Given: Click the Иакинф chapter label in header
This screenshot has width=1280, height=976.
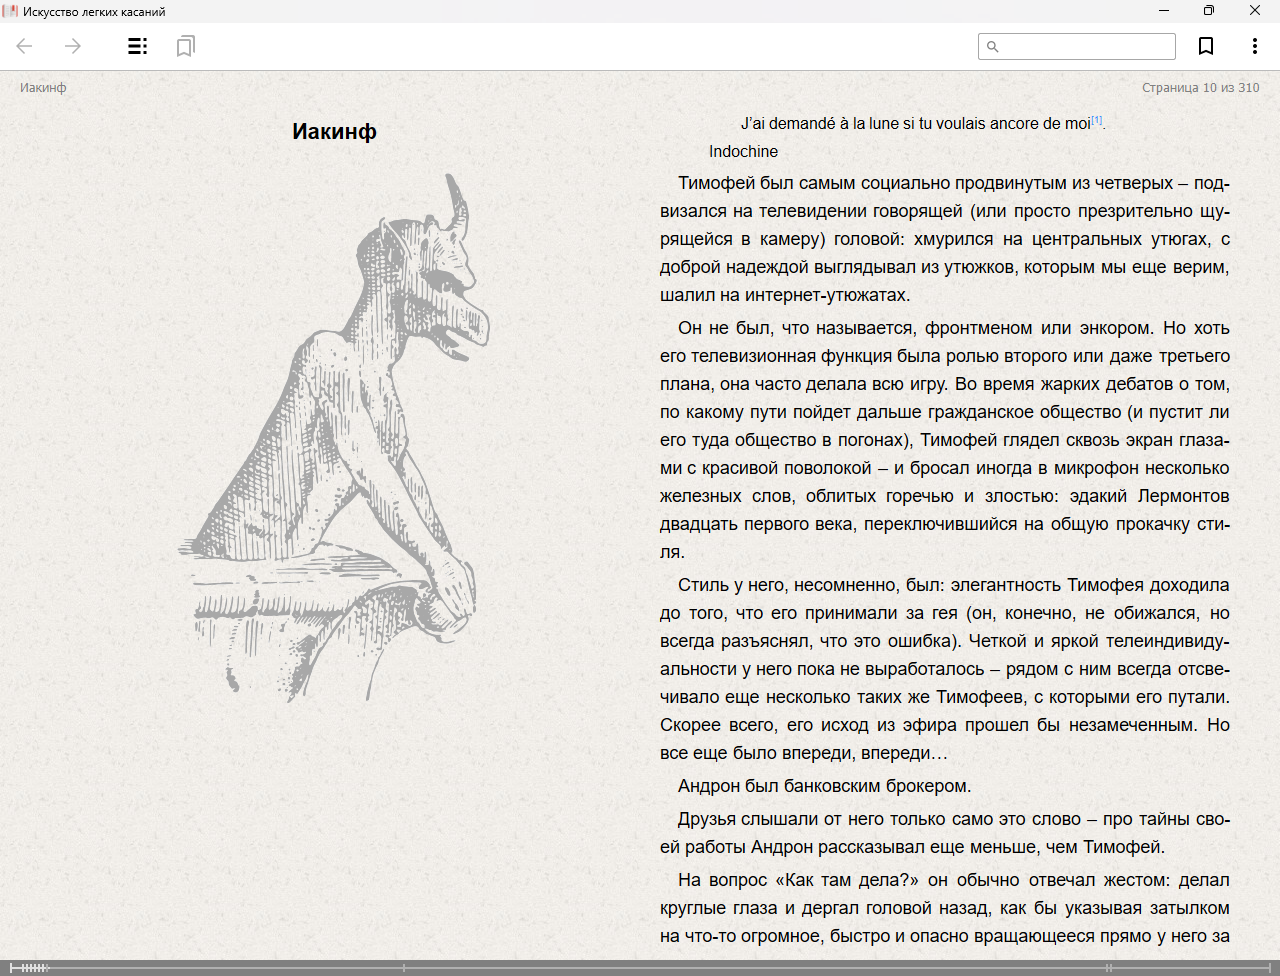Looking at the screenshot, I should pos(43,88).
